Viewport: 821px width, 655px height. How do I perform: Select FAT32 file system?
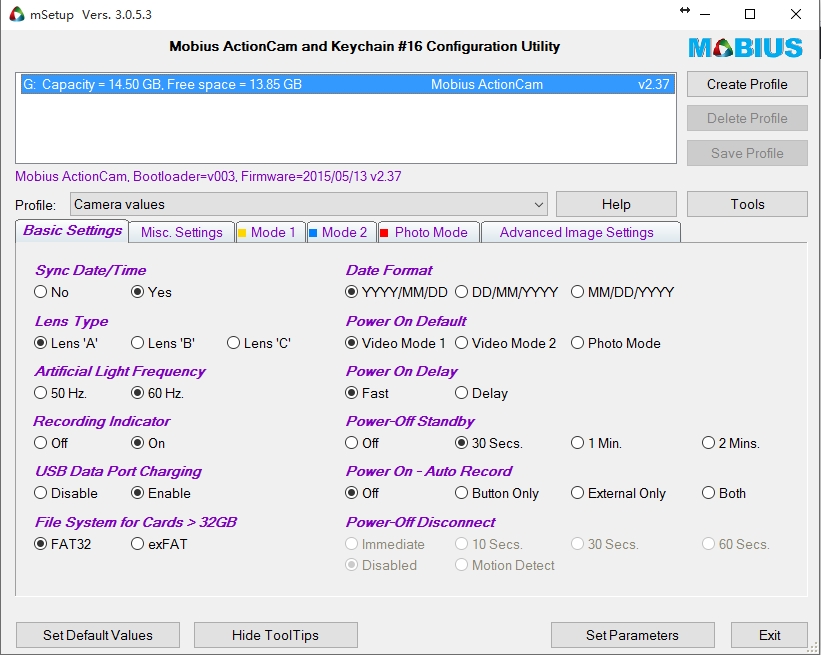point(63,545)
